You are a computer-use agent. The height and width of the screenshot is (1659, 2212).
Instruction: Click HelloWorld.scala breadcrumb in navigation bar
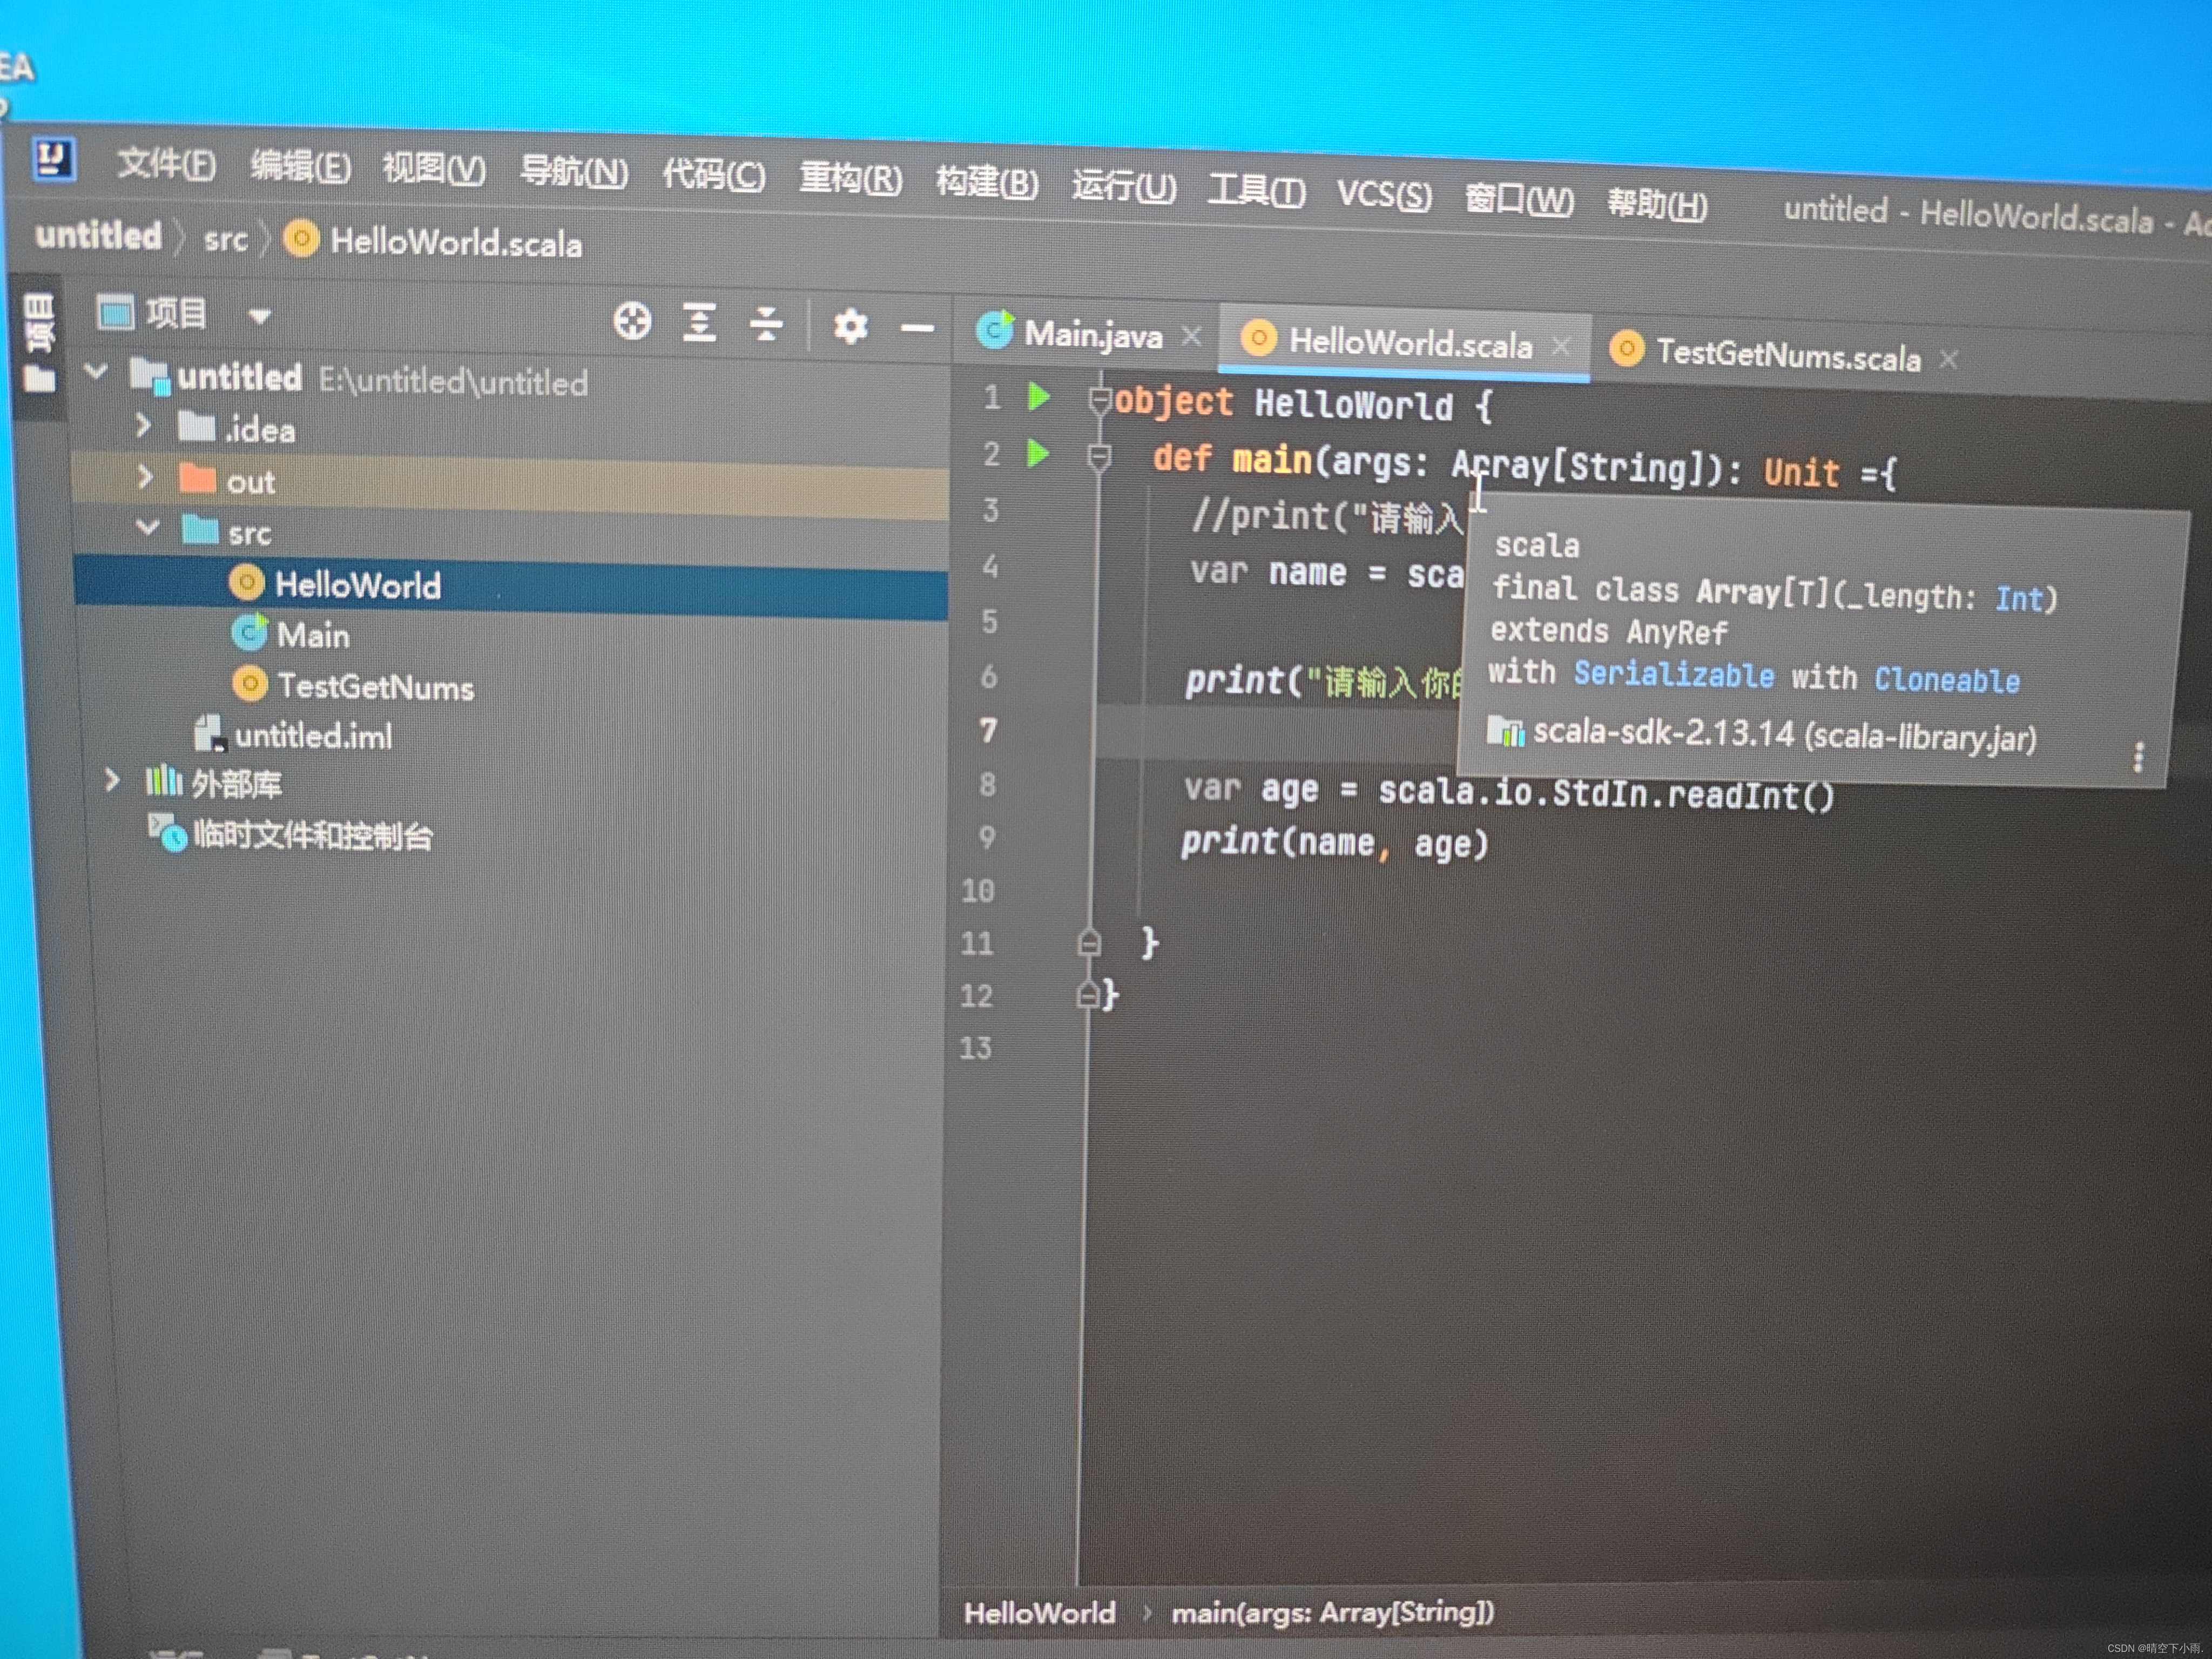coord(433,242)
